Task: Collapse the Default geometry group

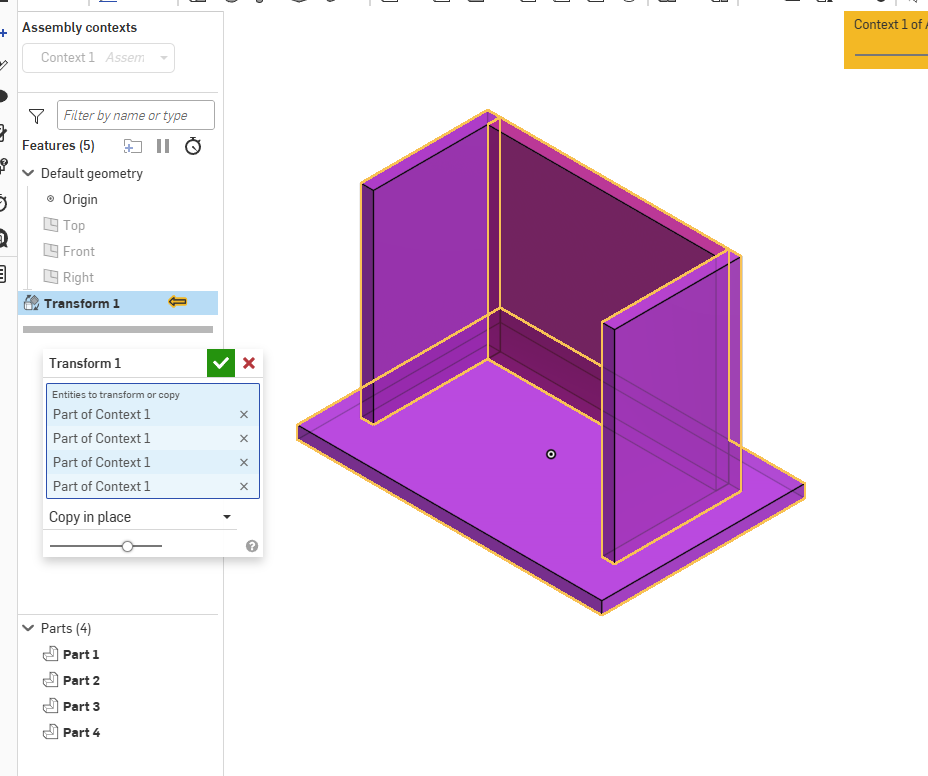Action: 28,173
